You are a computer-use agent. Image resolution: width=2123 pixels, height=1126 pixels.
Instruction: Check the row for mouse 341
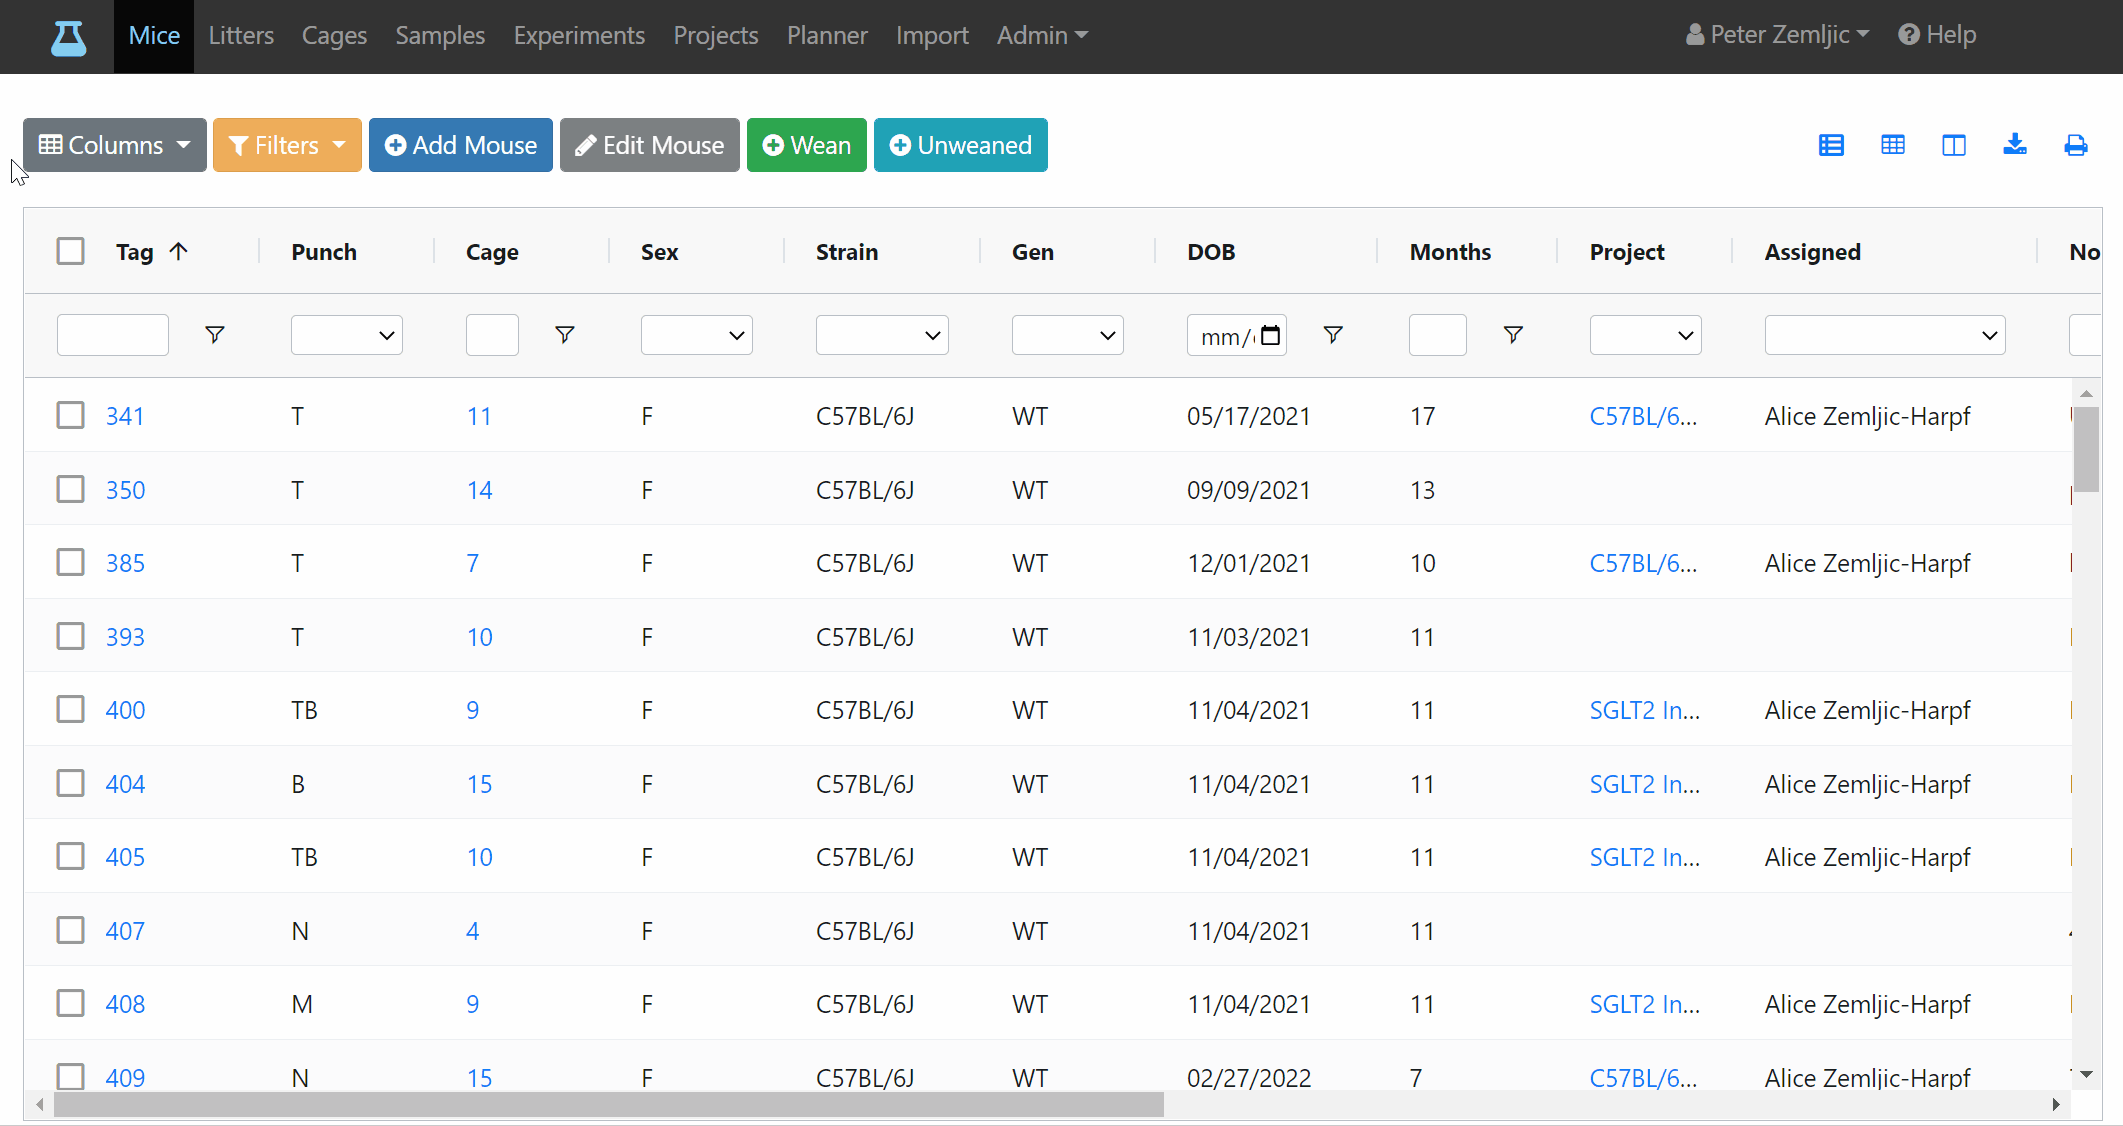(x=70, y=415)
